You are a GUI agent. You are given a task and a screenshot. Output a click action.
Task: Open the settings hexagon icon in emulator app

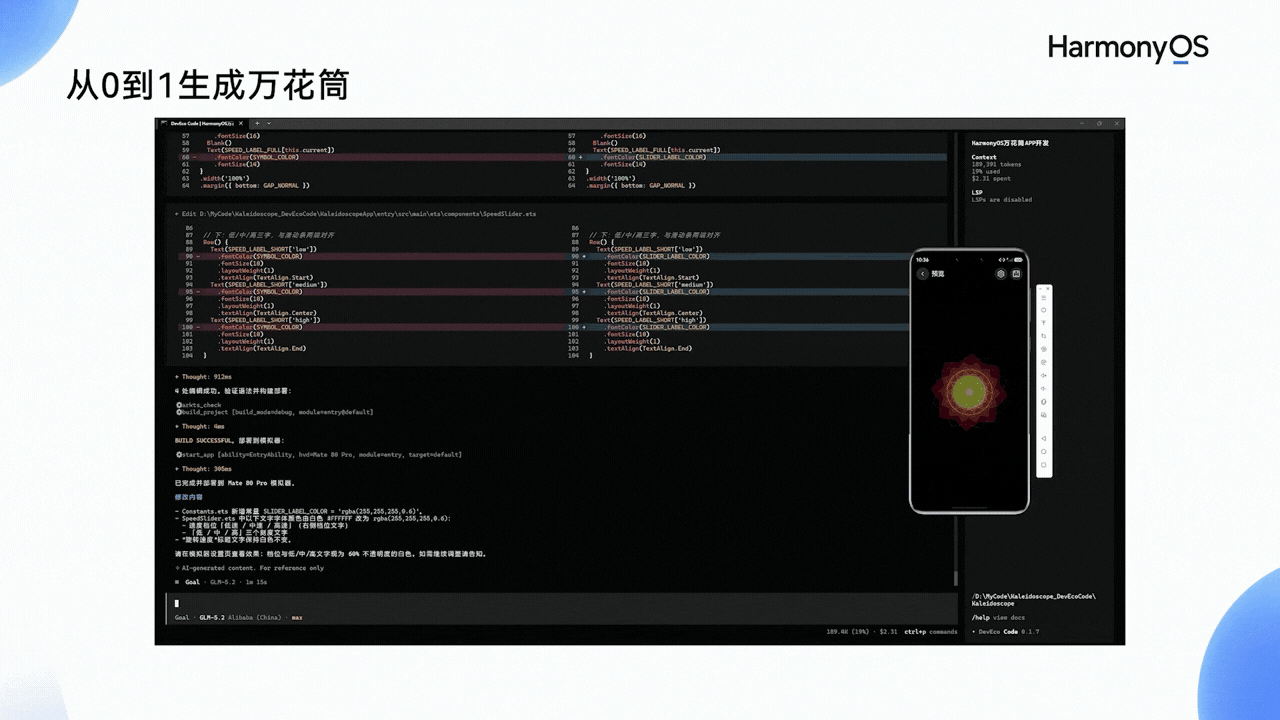click(1001, 273)
